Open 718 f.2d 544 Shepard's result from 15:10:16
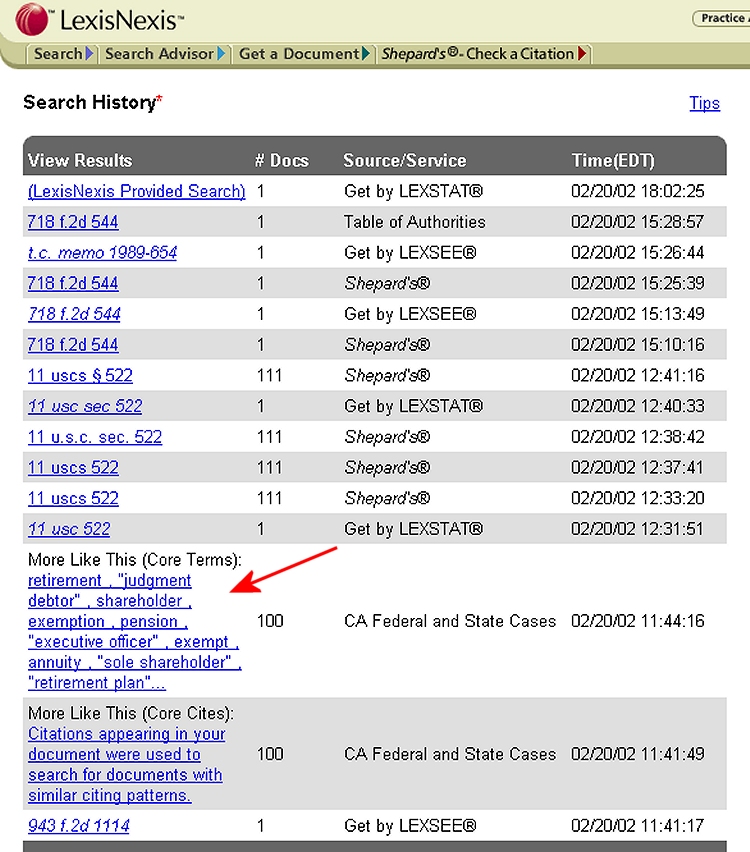Viewport: 750px width, 852px height. pyautogui.click(x=73, y=344)
